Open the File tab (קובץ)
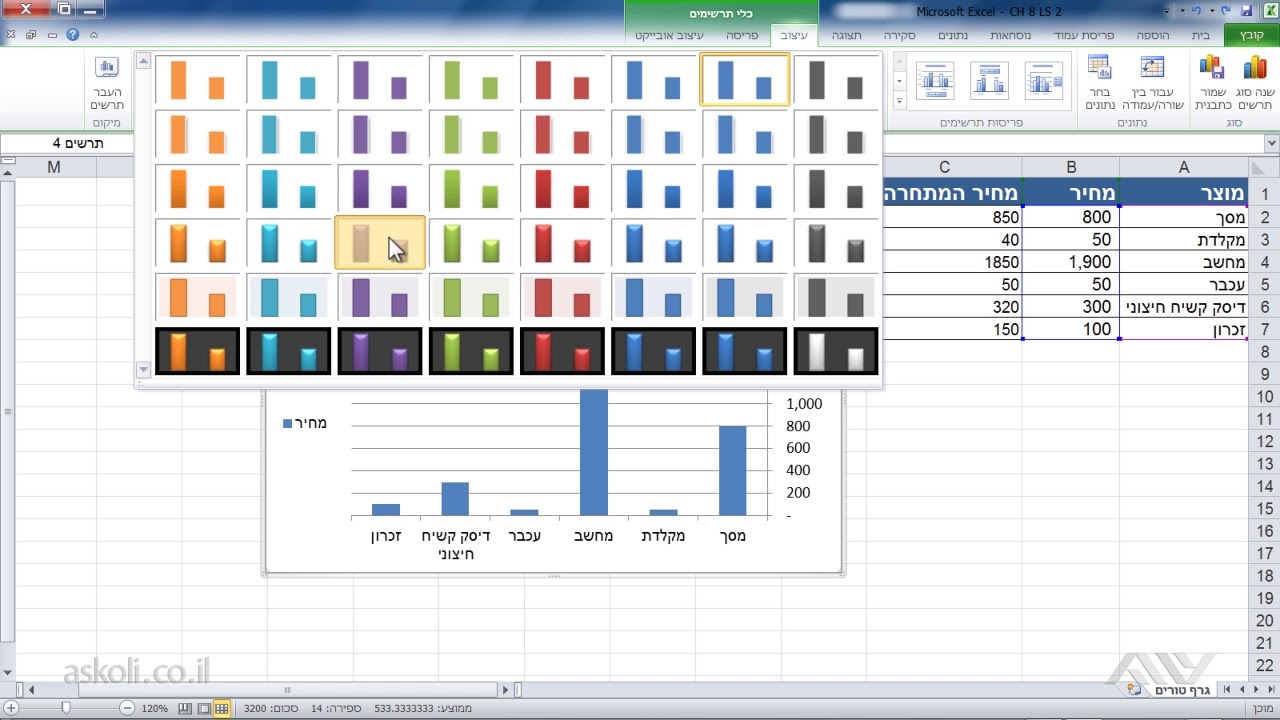This screenshot has height=720, width=1280. [1252, 35]
